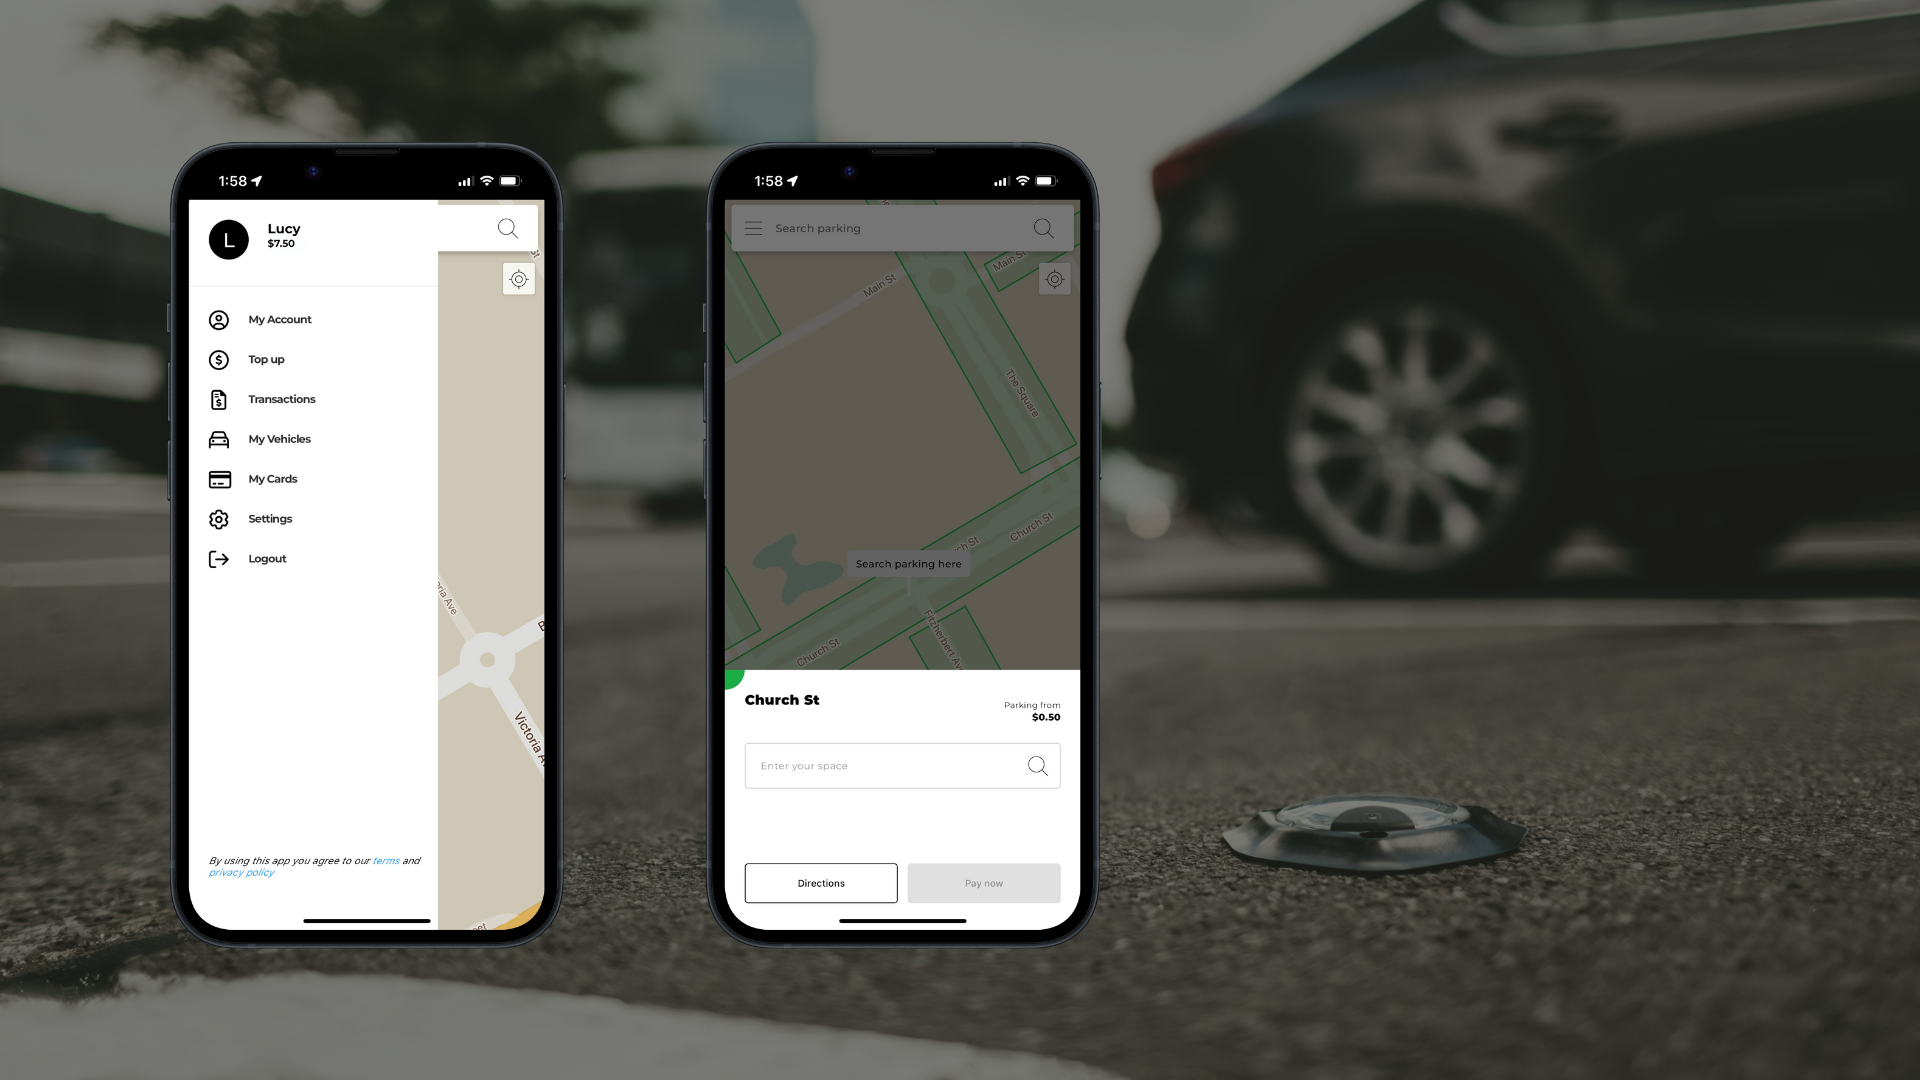Click the hamburger menu on map screen

(x=753, y=227)
